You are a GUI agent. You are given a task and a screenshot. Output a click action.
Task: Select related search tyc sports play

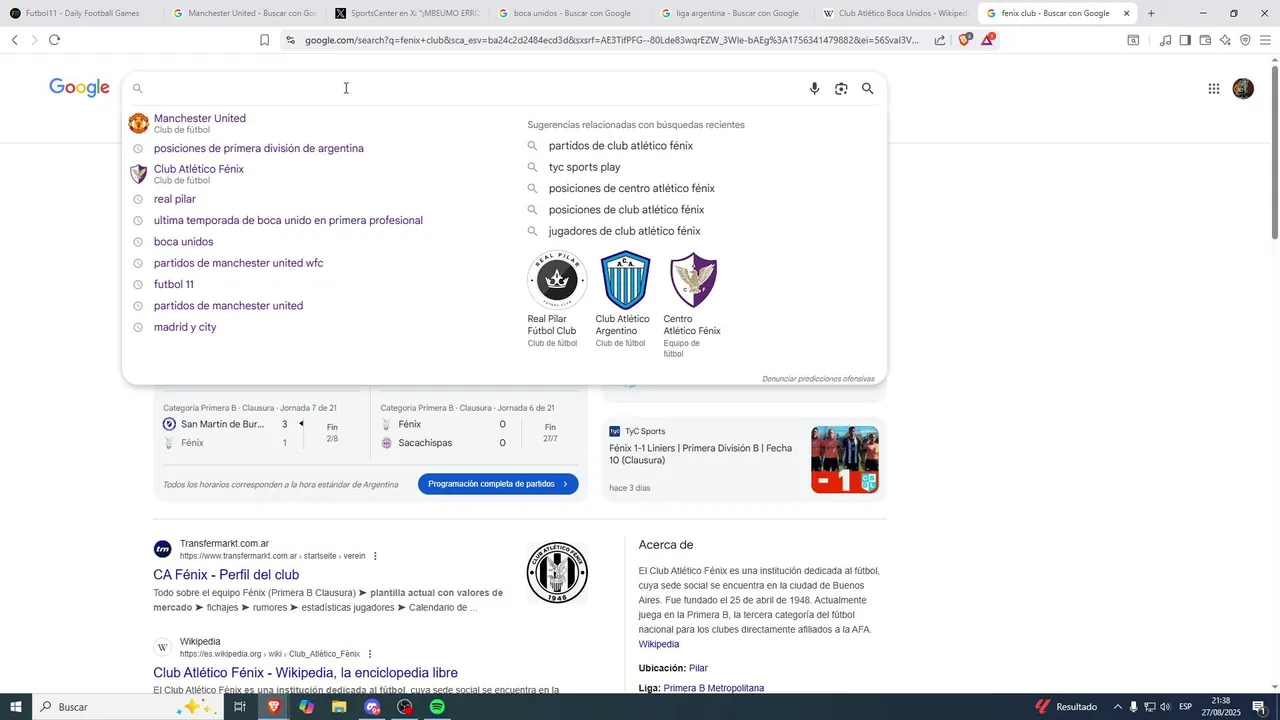584,167
